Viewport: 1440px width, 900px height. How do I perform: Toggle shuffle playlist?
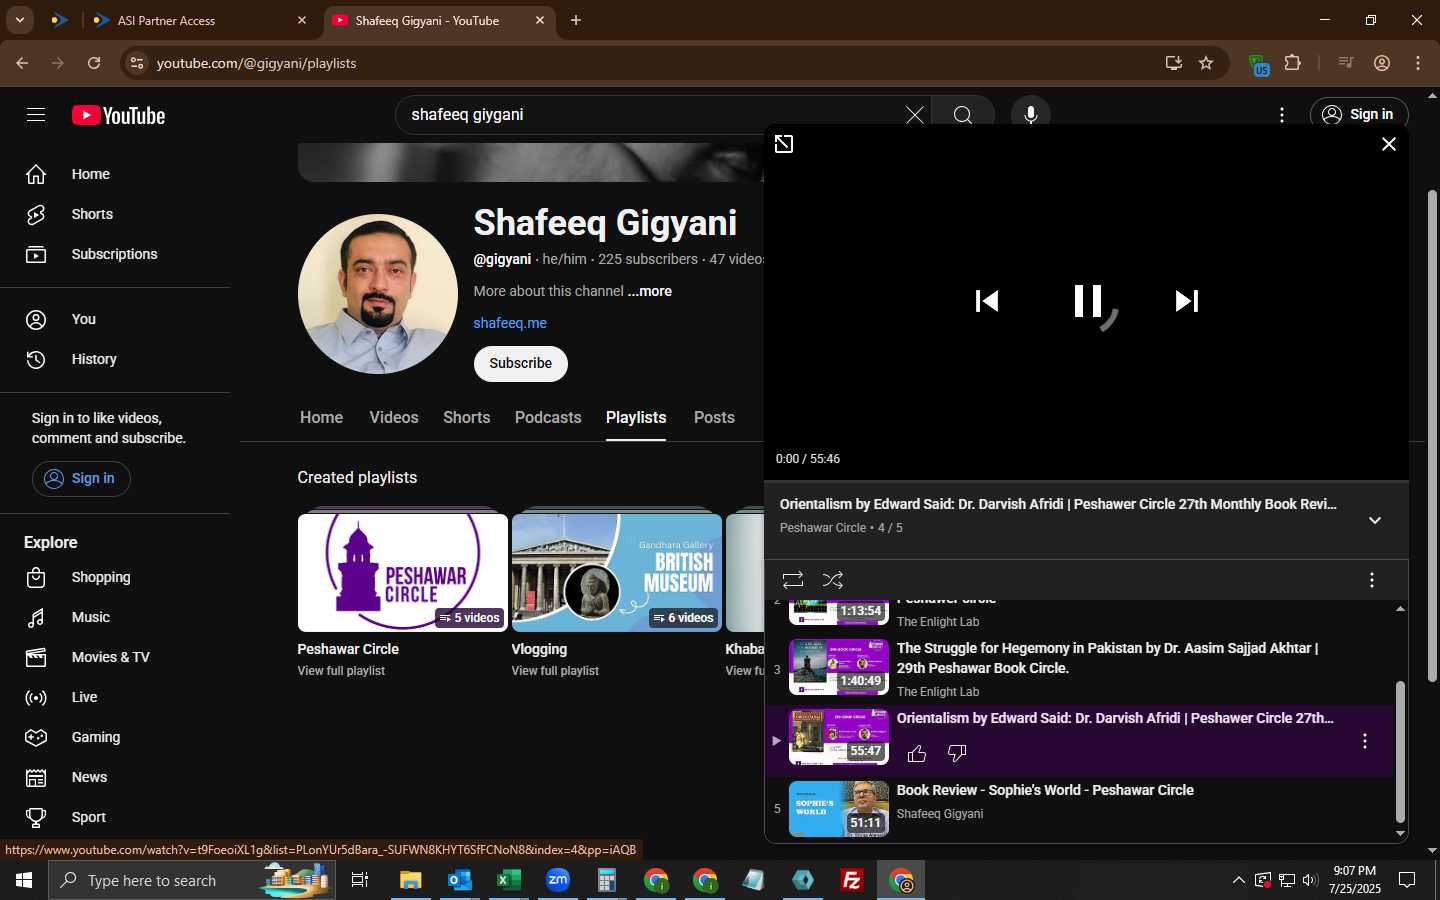click(x=833, y=580)
